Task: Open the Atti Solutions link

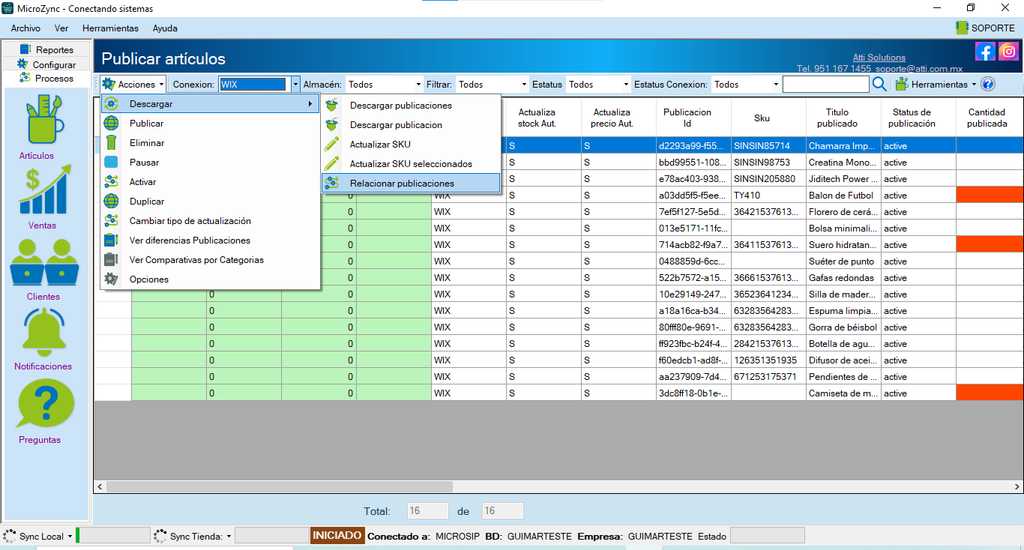Action: 879,57
